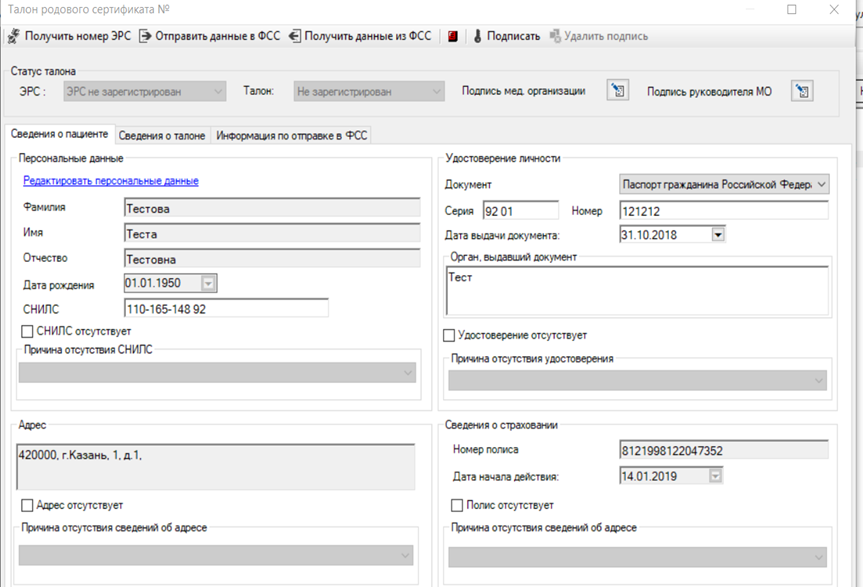This screenshot has width=863, height=587.
Task: Click the Орган, выдавший документ text area
Action: 637,291
